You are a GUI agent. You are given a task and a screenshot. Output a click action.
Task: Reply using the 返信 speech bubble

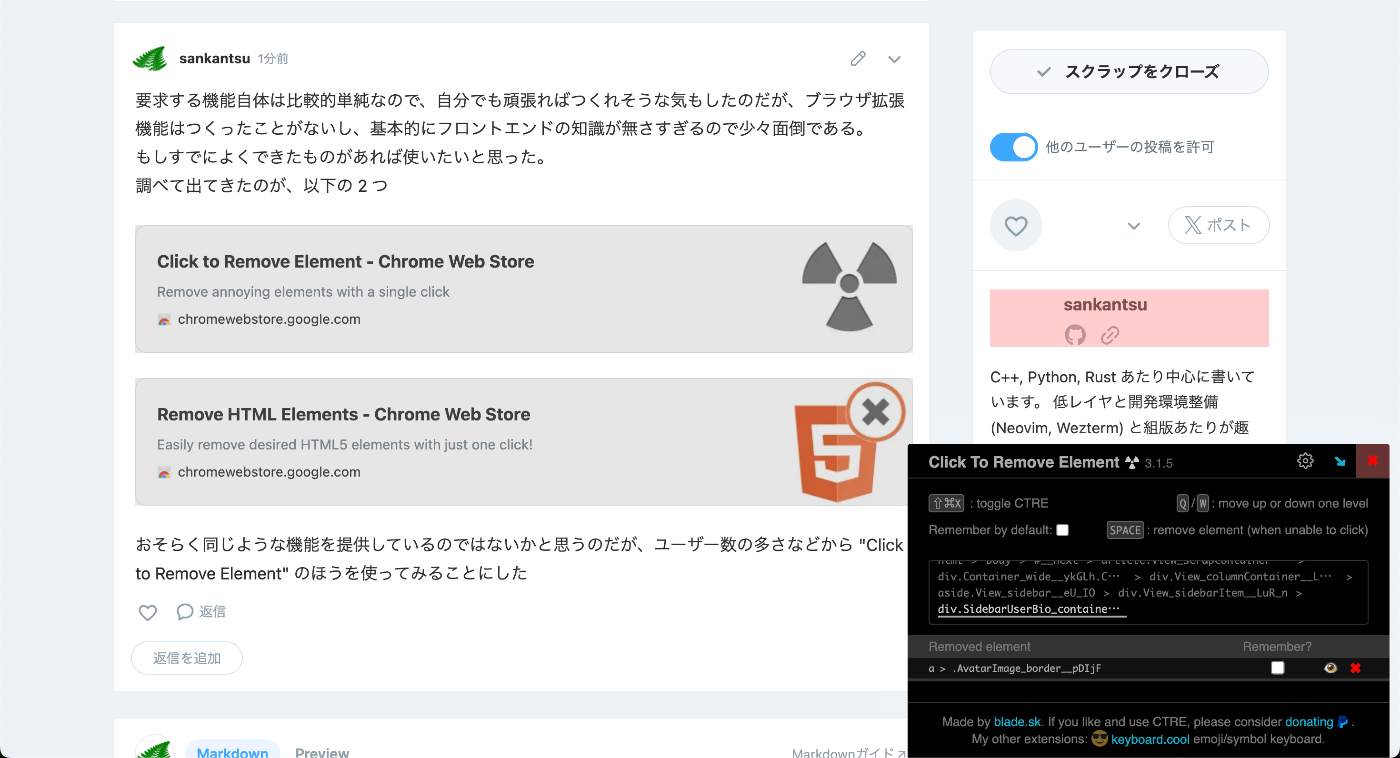(201, 612)
